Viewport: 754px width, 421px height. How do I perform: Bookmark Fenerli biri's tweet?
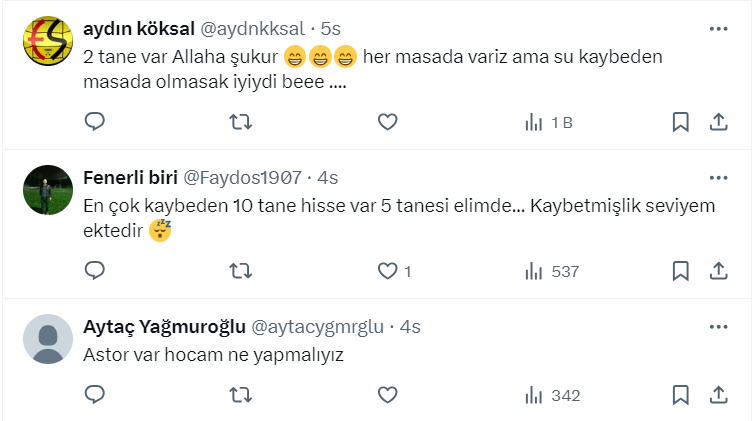coord(680,271)
